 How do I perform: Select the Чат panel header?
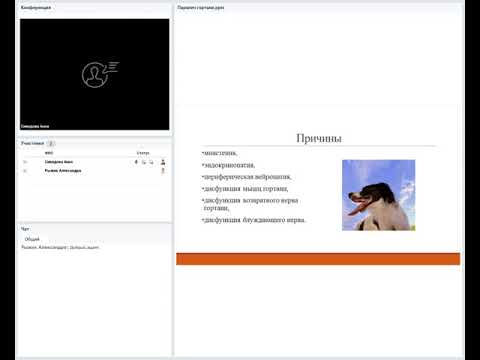pos(25,229)
